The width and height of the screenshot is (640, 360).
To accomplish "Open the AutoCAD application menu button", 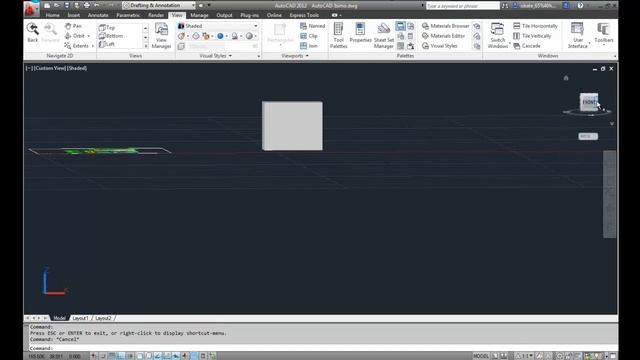I will tap(31, 8).
